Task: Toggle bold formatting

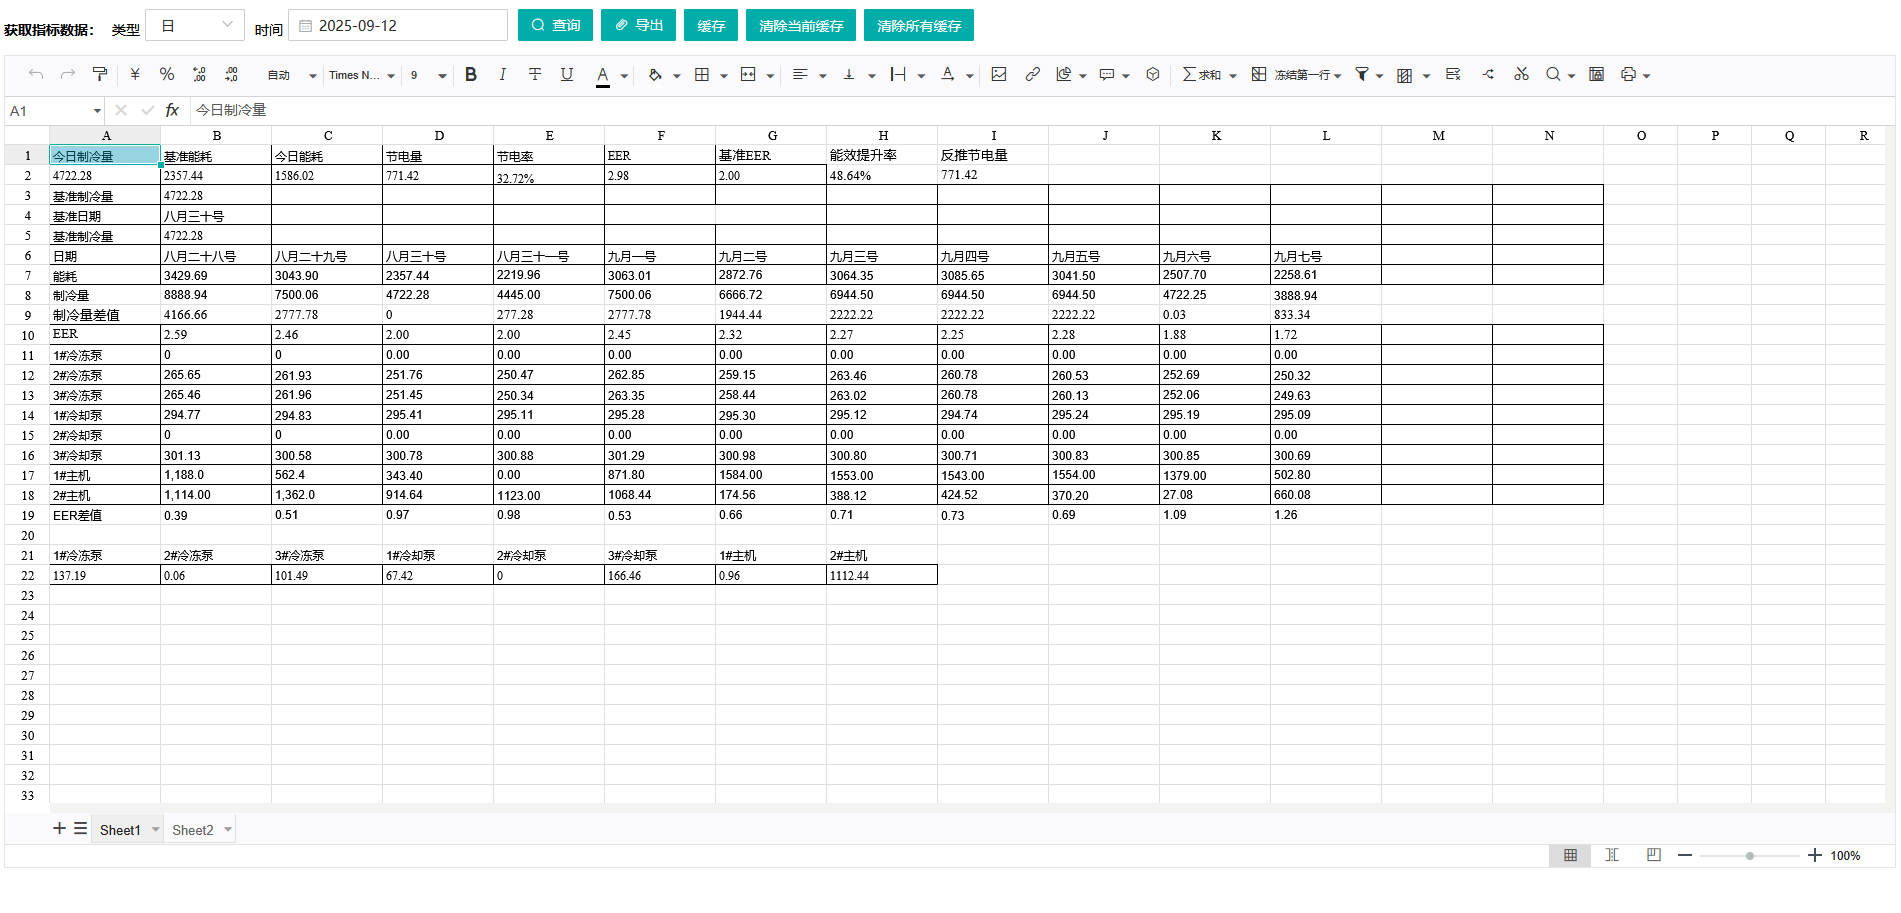Action: pos(471,74)
